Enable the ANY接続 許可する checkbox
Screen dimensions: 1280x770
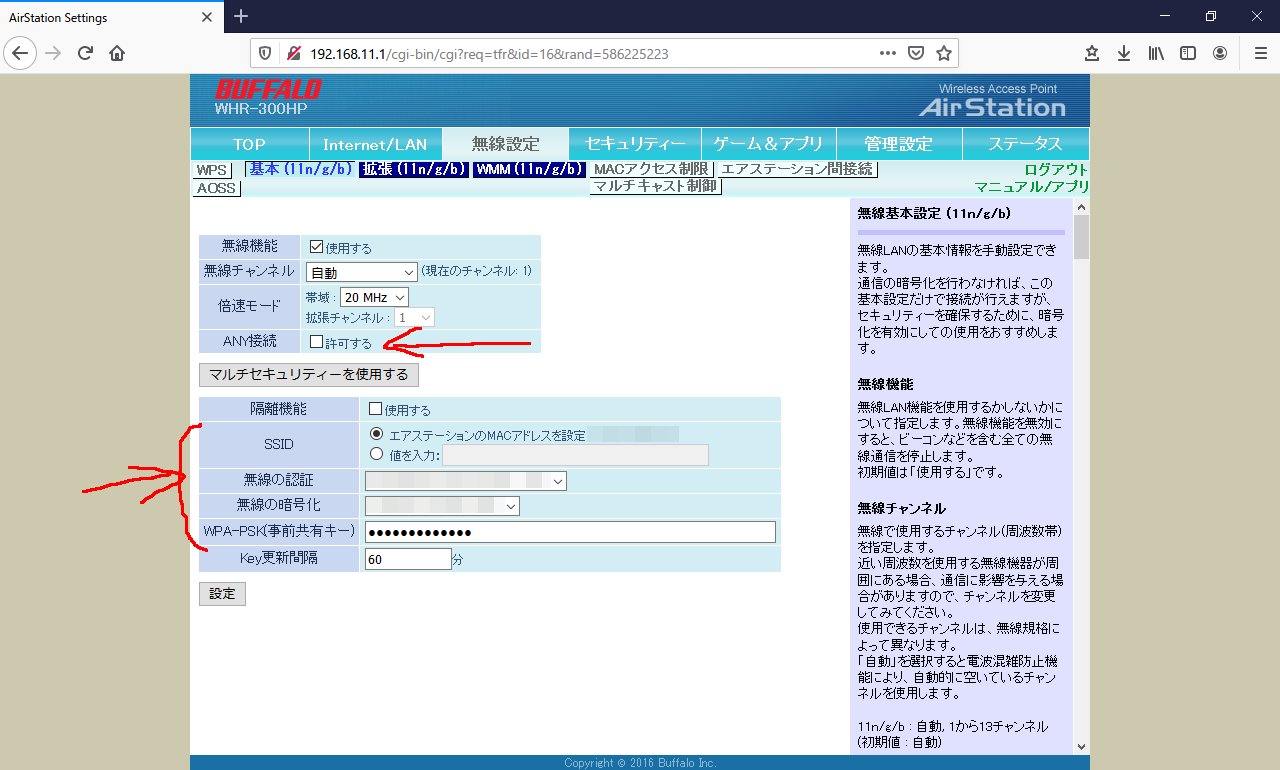(x=316, y=342)
